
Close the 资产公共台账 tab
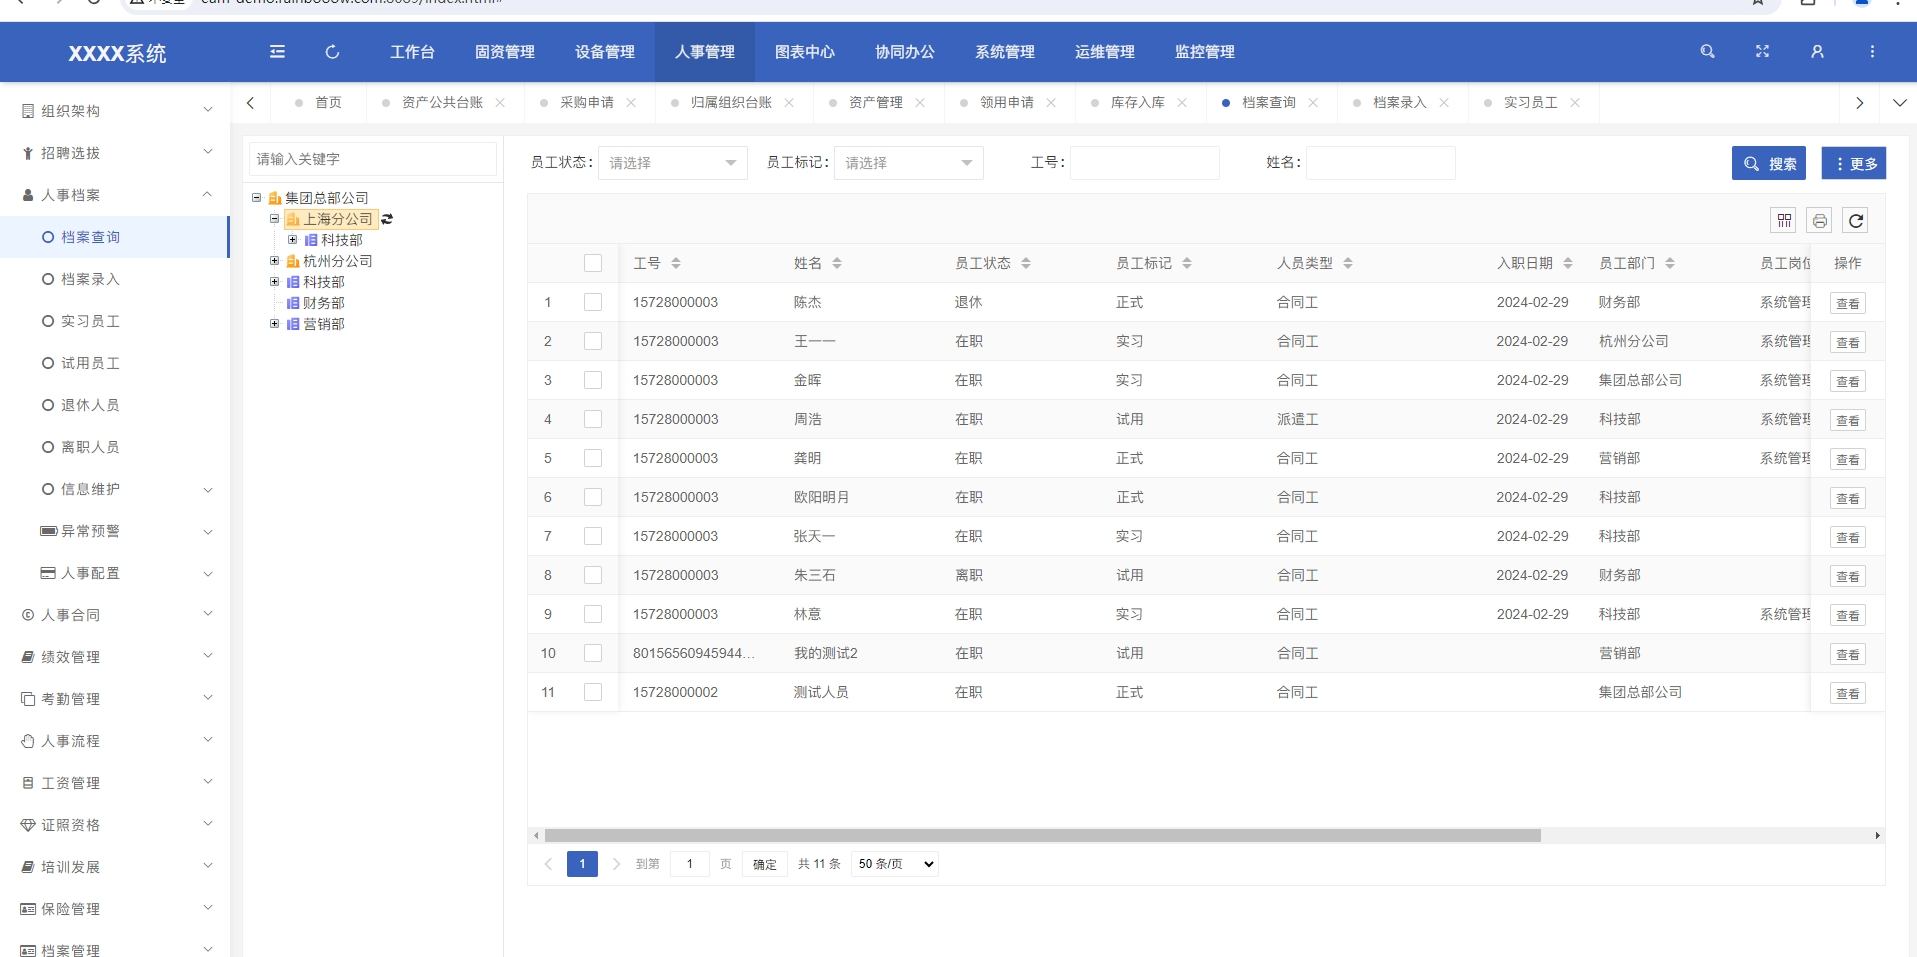click(500, 103)
